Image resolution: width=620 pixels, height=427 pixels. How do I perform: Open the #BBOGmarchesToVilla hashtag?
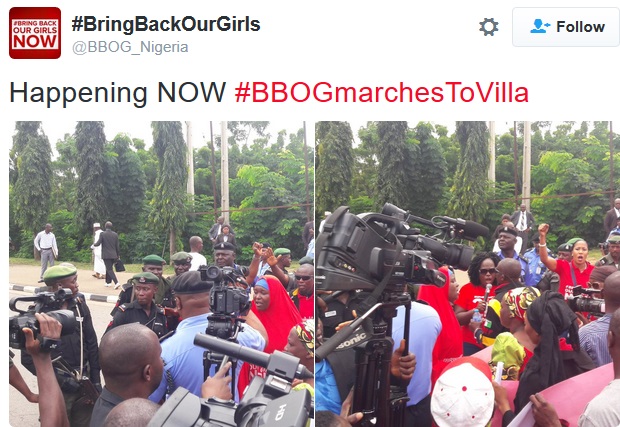point(382,93)
